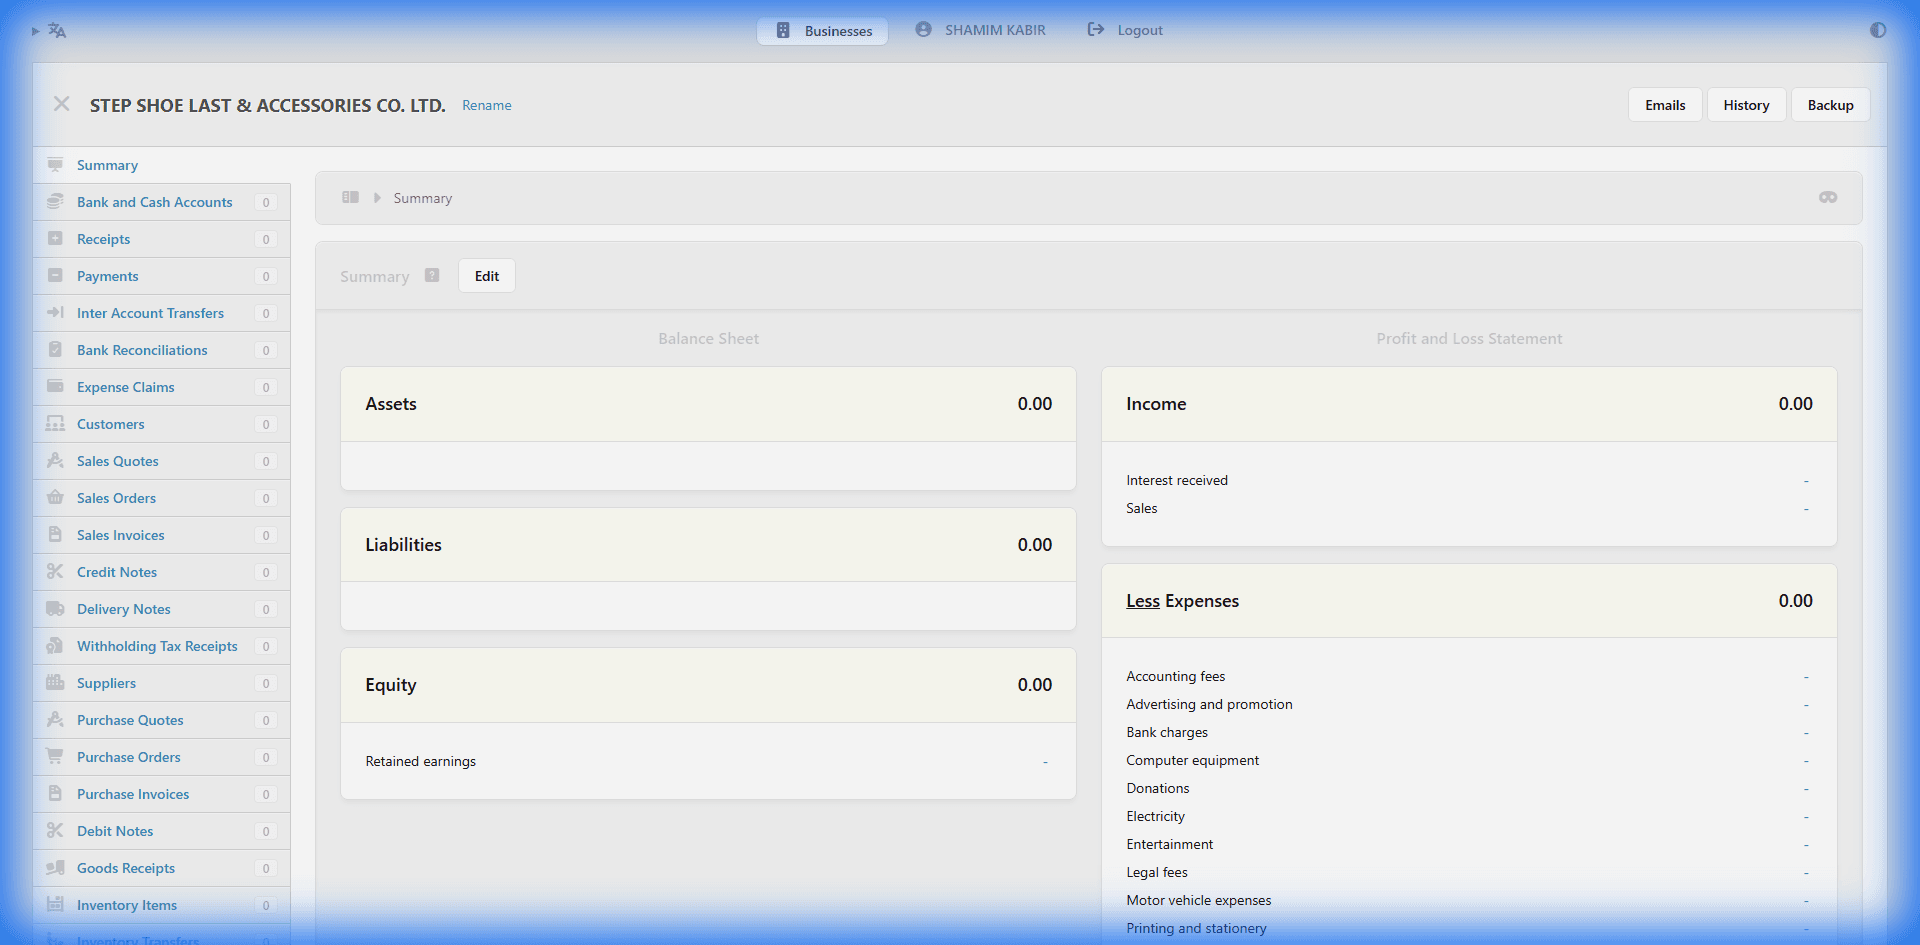This screenshot has height=945, width=1920.
Task: Click the businesses icon in the breadcrumb bar
Action: [350, 197]
